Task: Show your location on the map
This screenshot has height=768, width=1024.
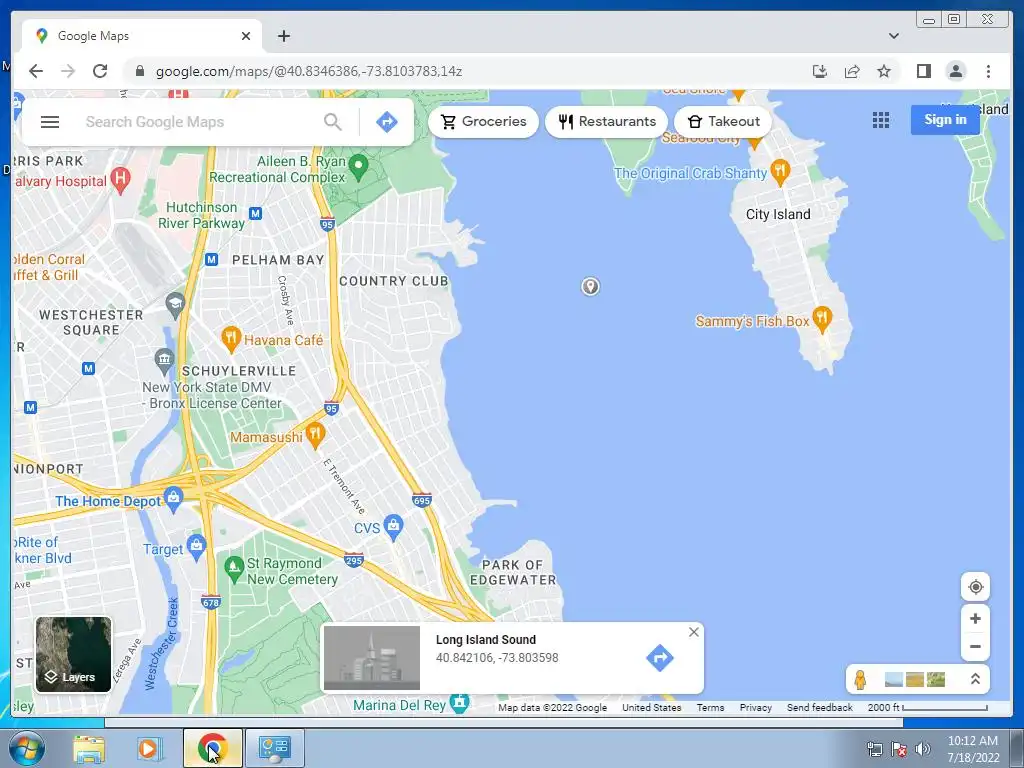Action: tap(975, 586)
